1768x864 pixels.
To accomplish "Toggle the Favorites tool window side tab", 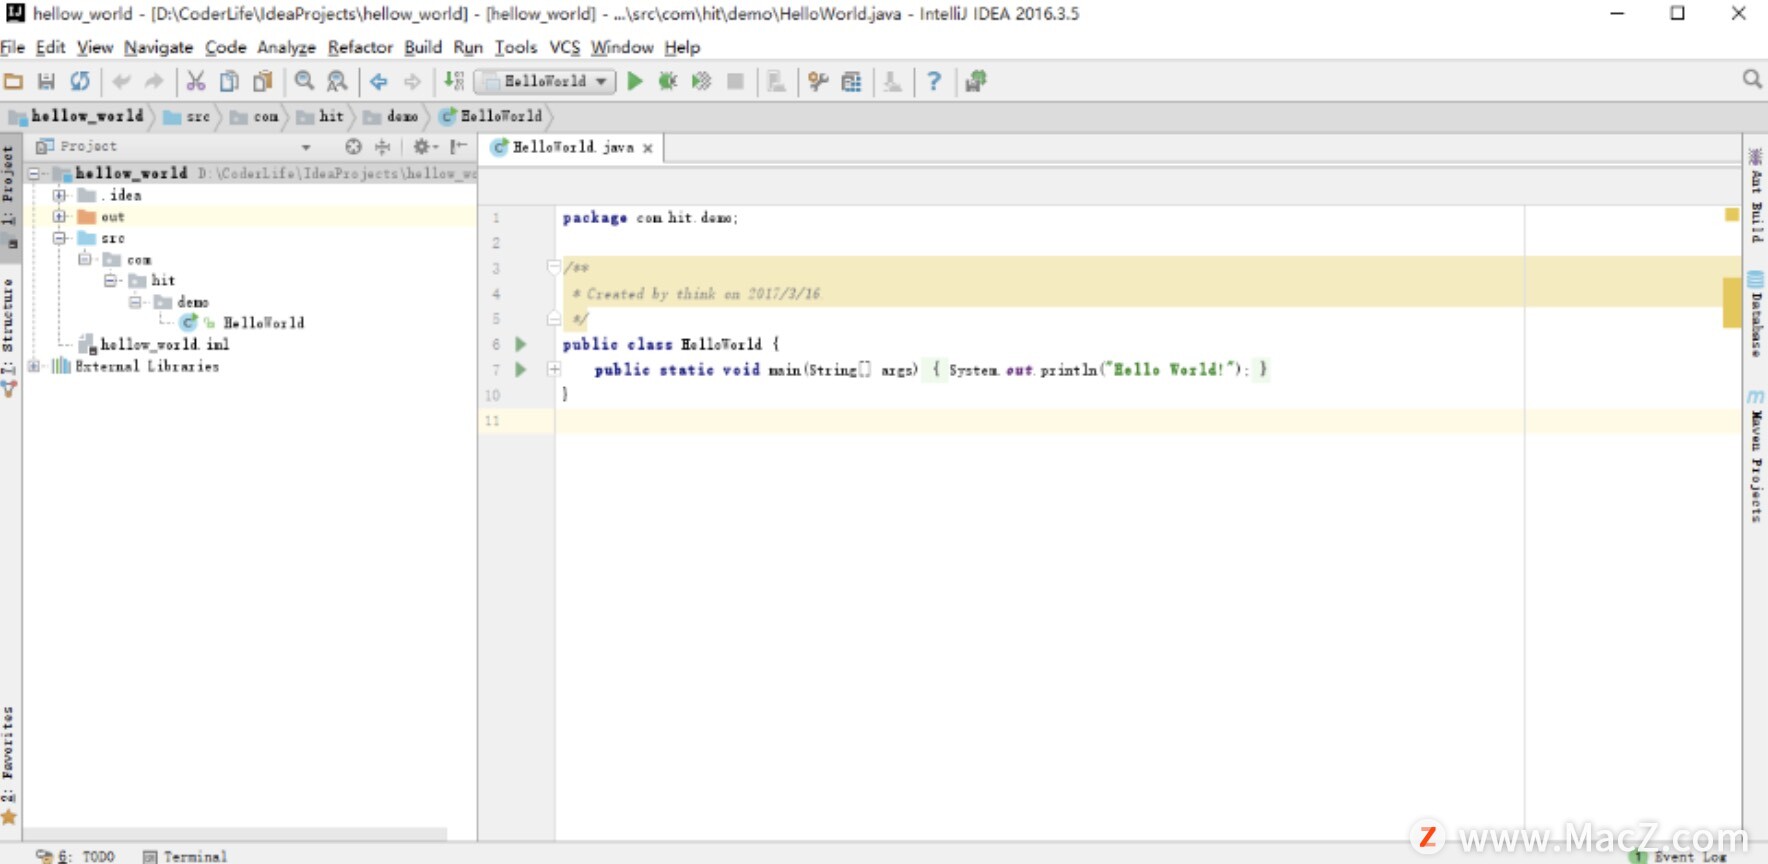I will tap(9, 765).
